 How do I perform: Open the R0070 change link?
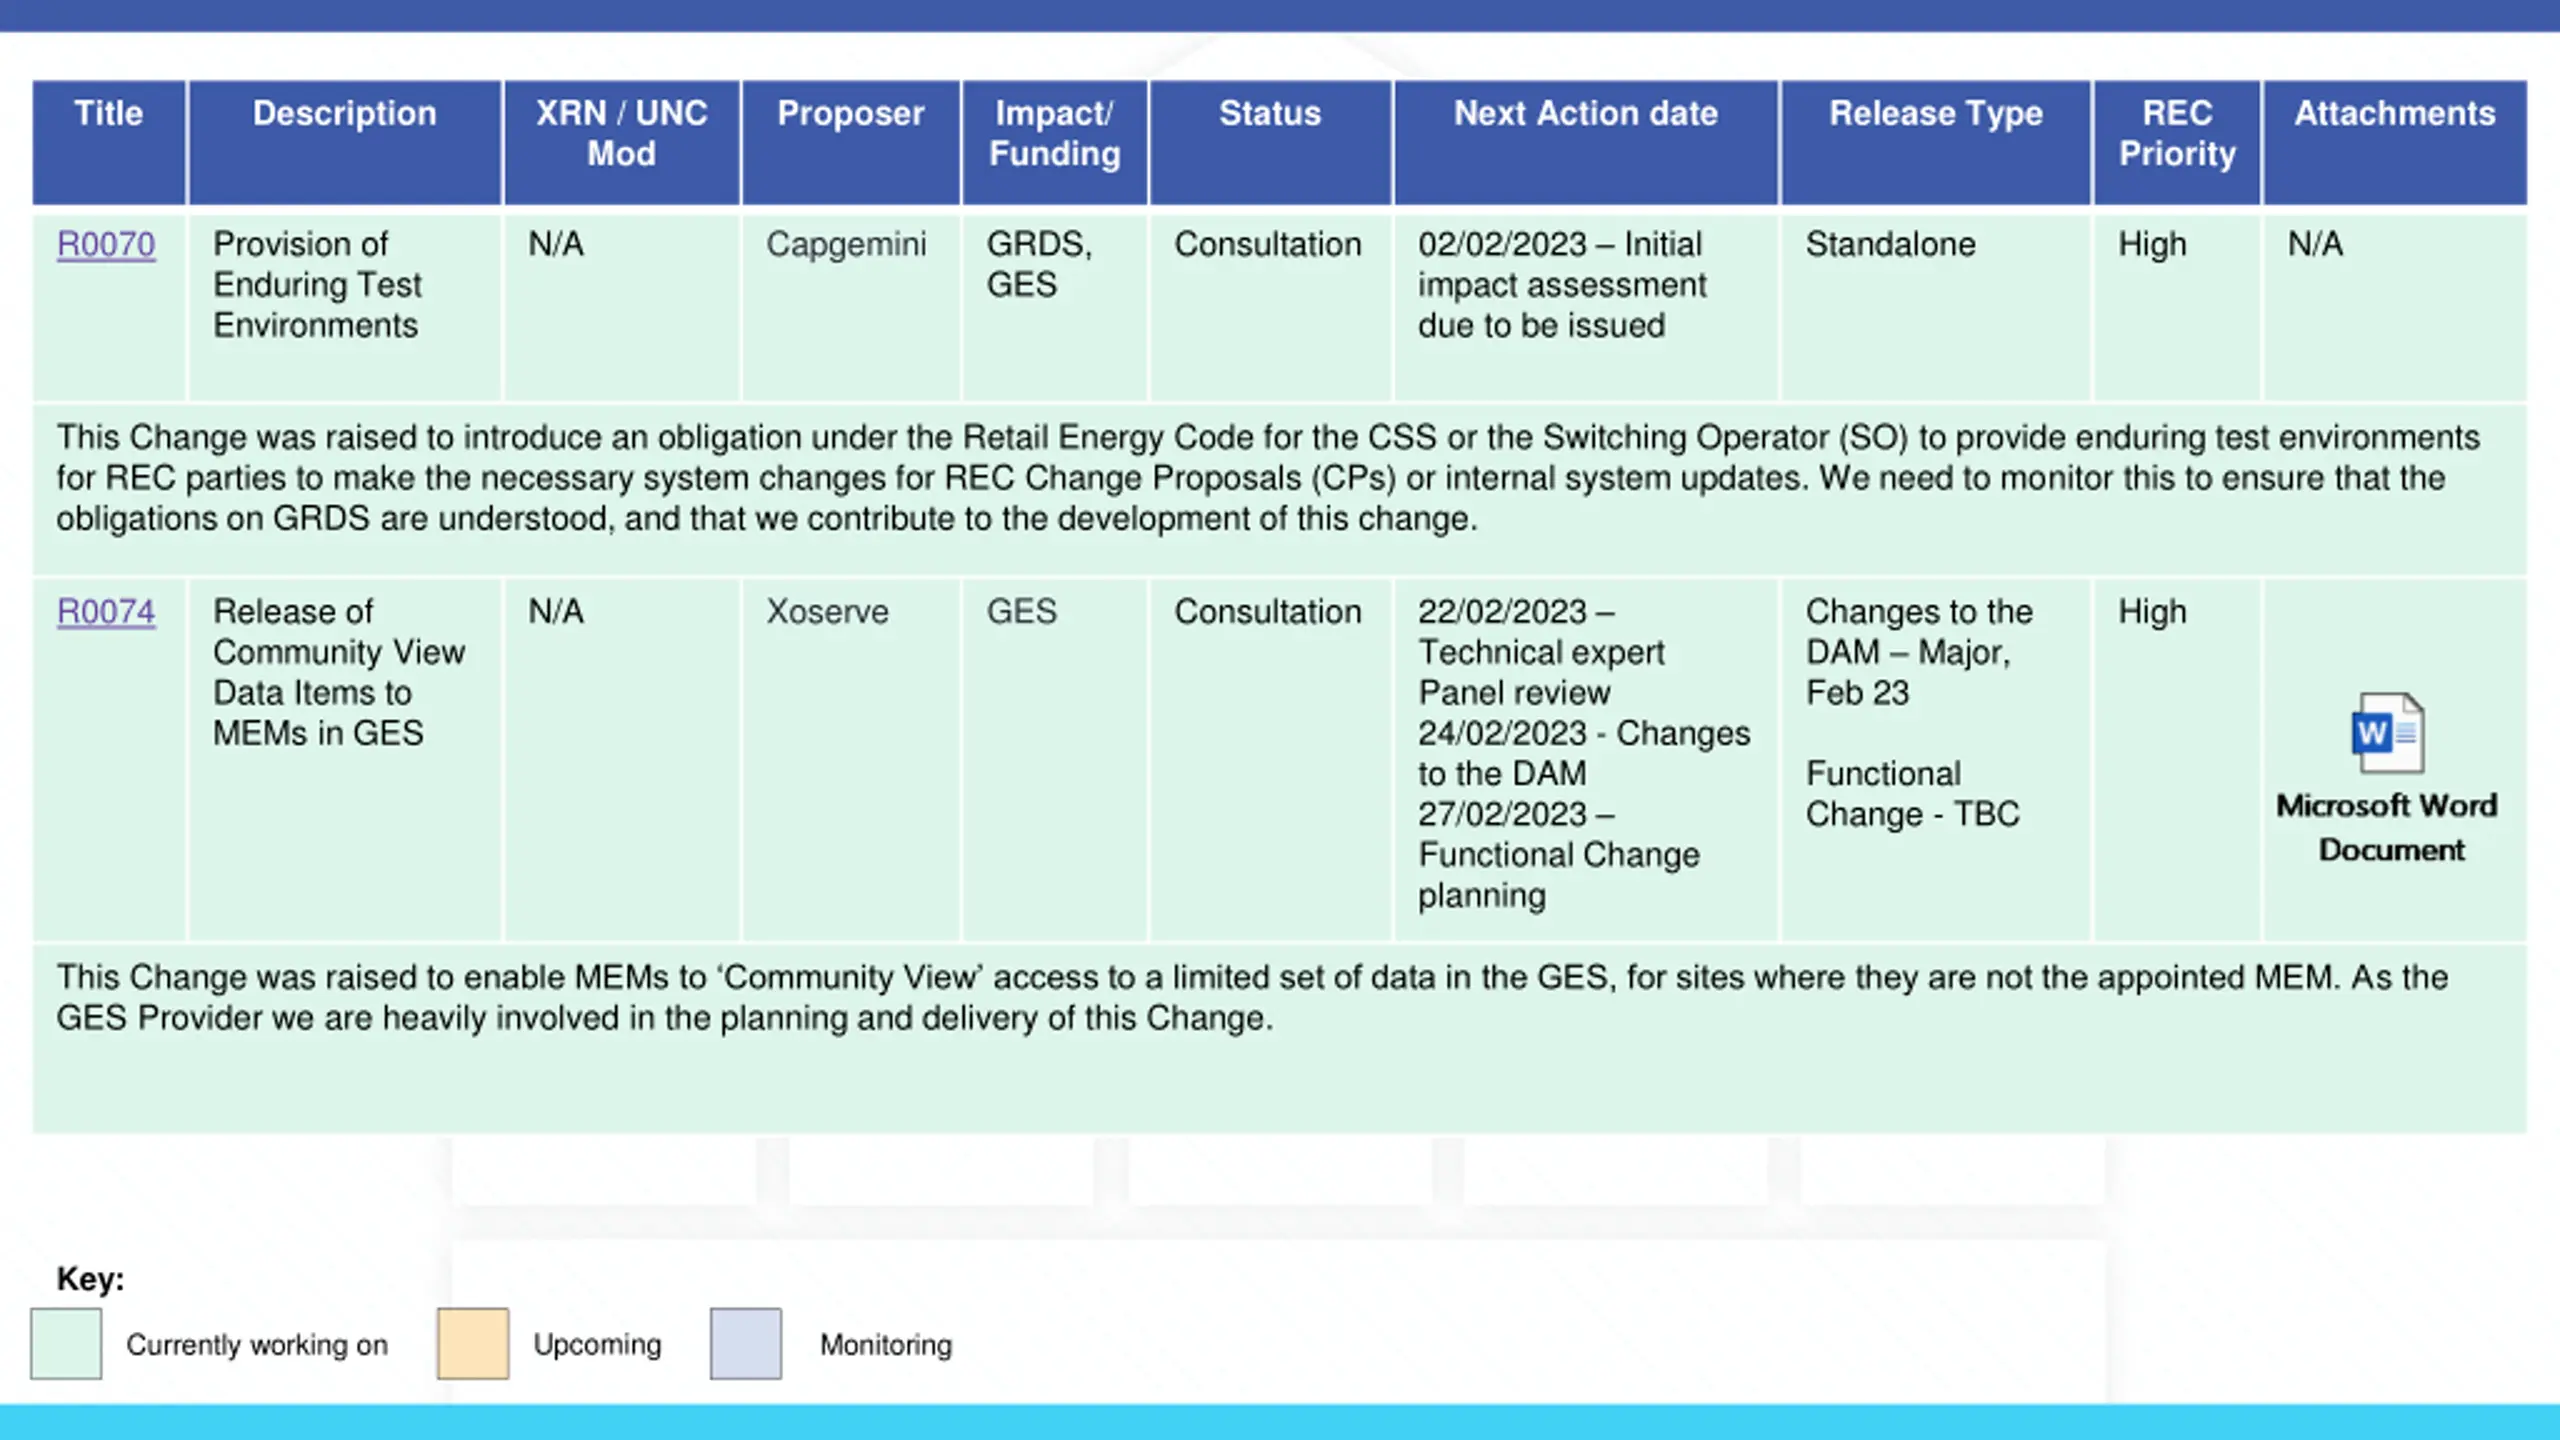point(106,244)
